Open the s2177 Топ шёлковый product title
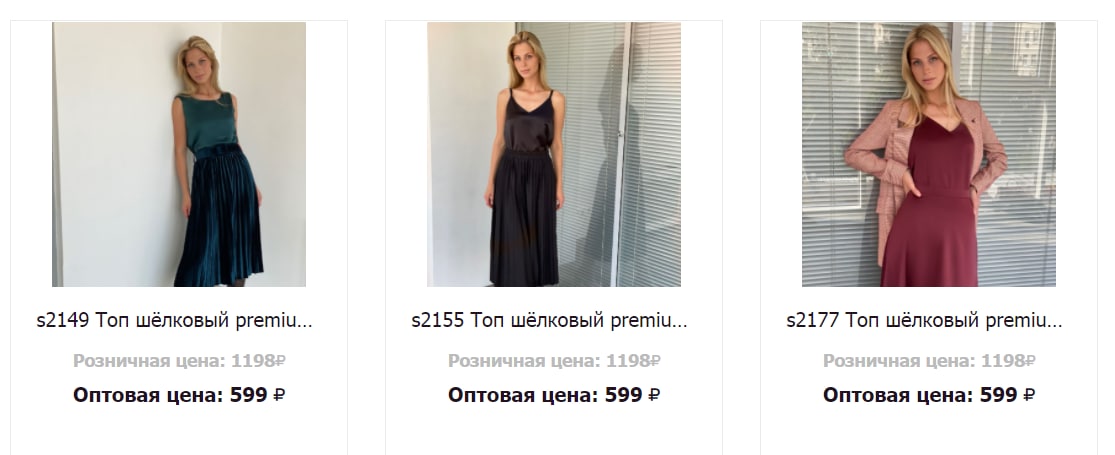The width and height of the screenshot is (1115, 455). (x=924, y=321)
